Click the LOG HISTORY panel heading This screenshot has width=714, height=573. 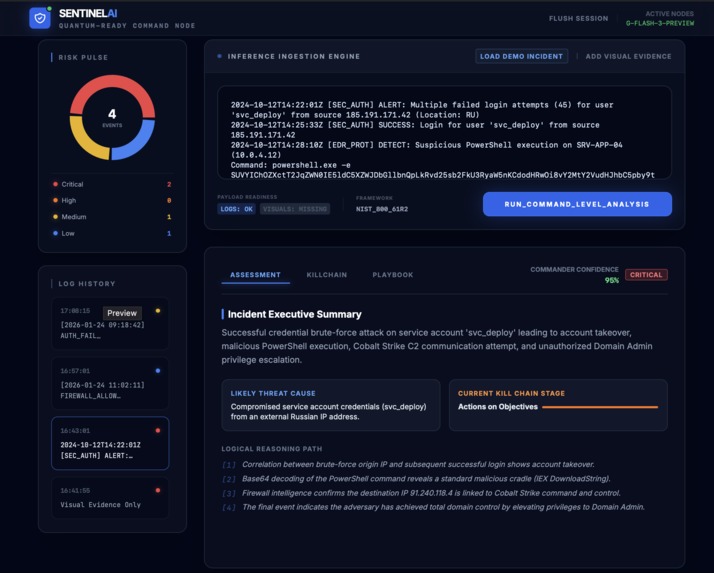(87, 284)
